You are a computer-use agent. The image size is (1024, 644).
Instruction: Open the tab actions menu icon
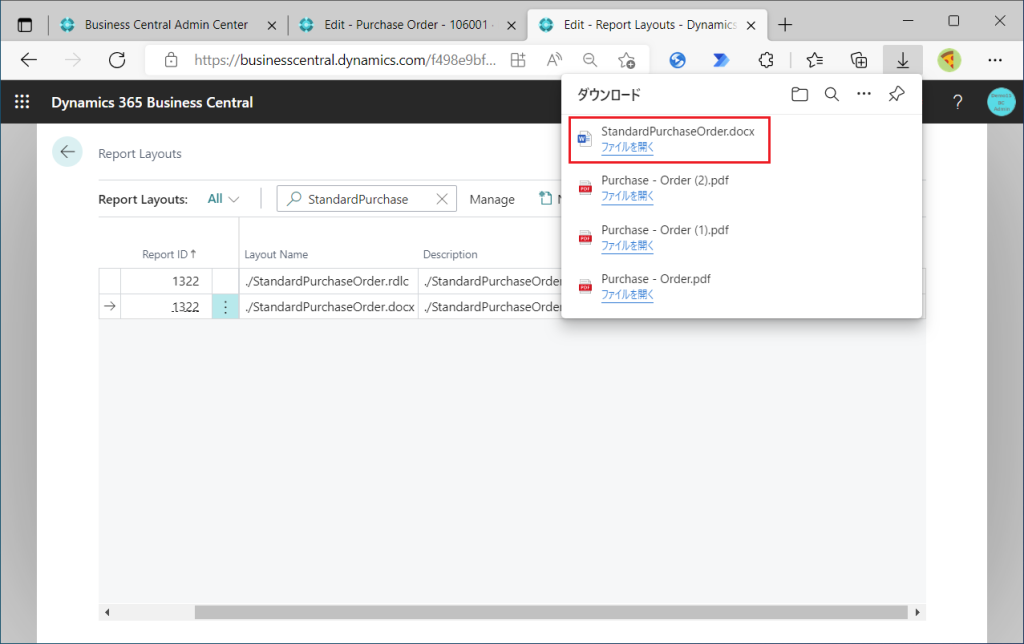pyautogui.click(x=25, y=25)
